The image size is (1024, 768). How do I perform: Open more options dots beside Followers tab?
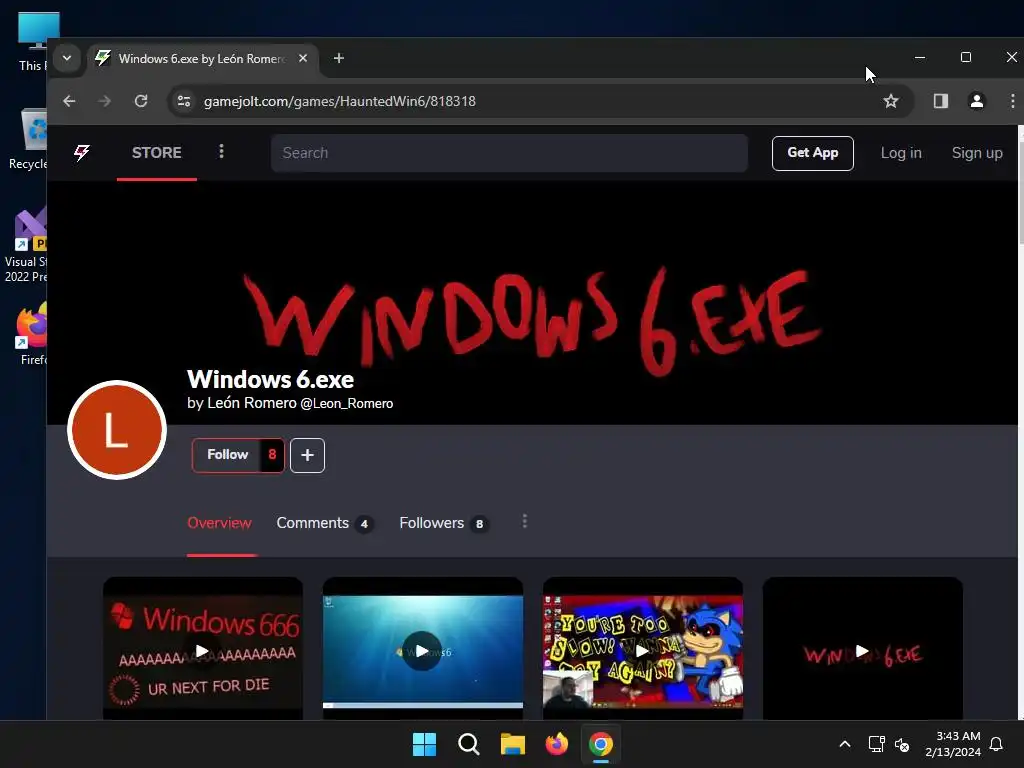[524, 522]
